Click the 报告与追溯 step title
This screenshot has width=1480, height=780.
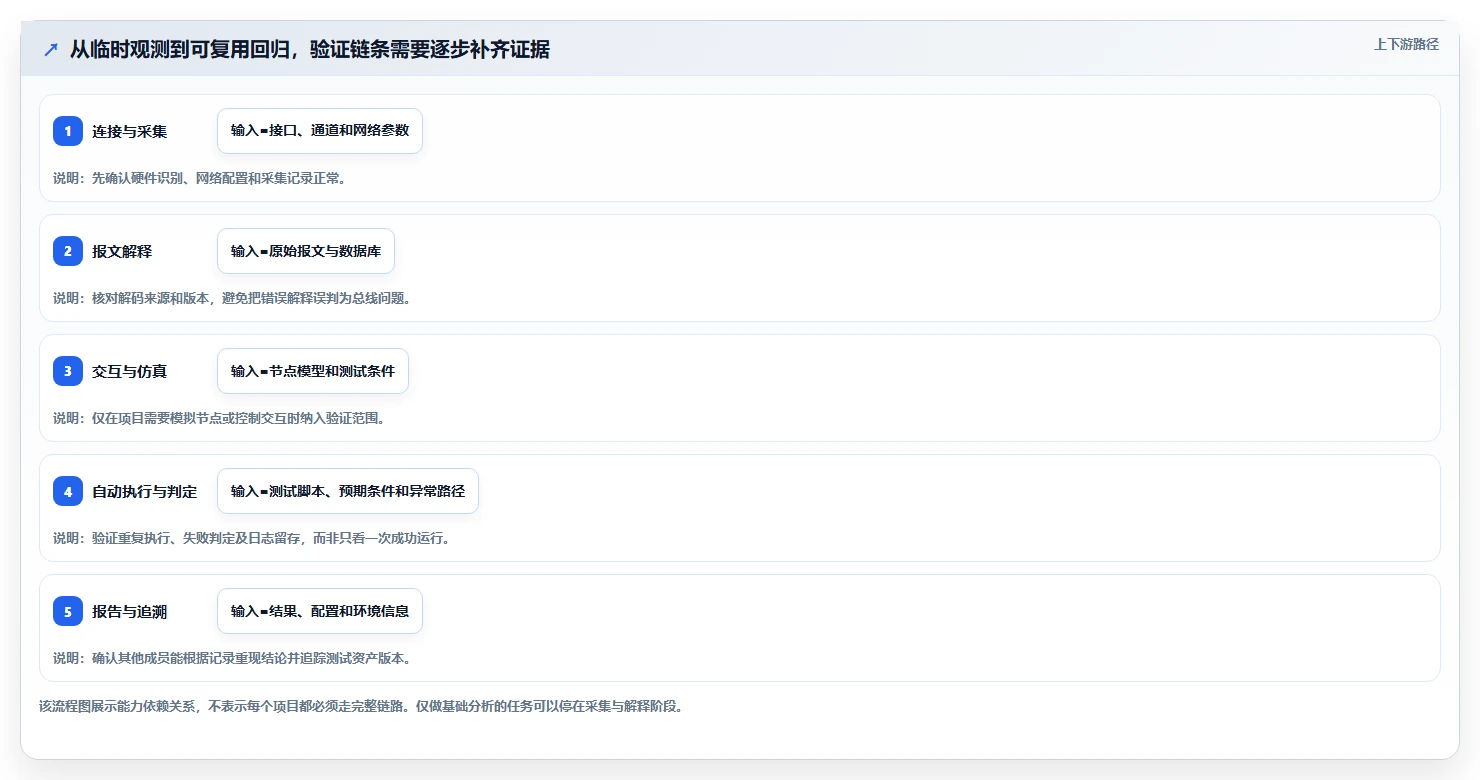tap(130, 611)
